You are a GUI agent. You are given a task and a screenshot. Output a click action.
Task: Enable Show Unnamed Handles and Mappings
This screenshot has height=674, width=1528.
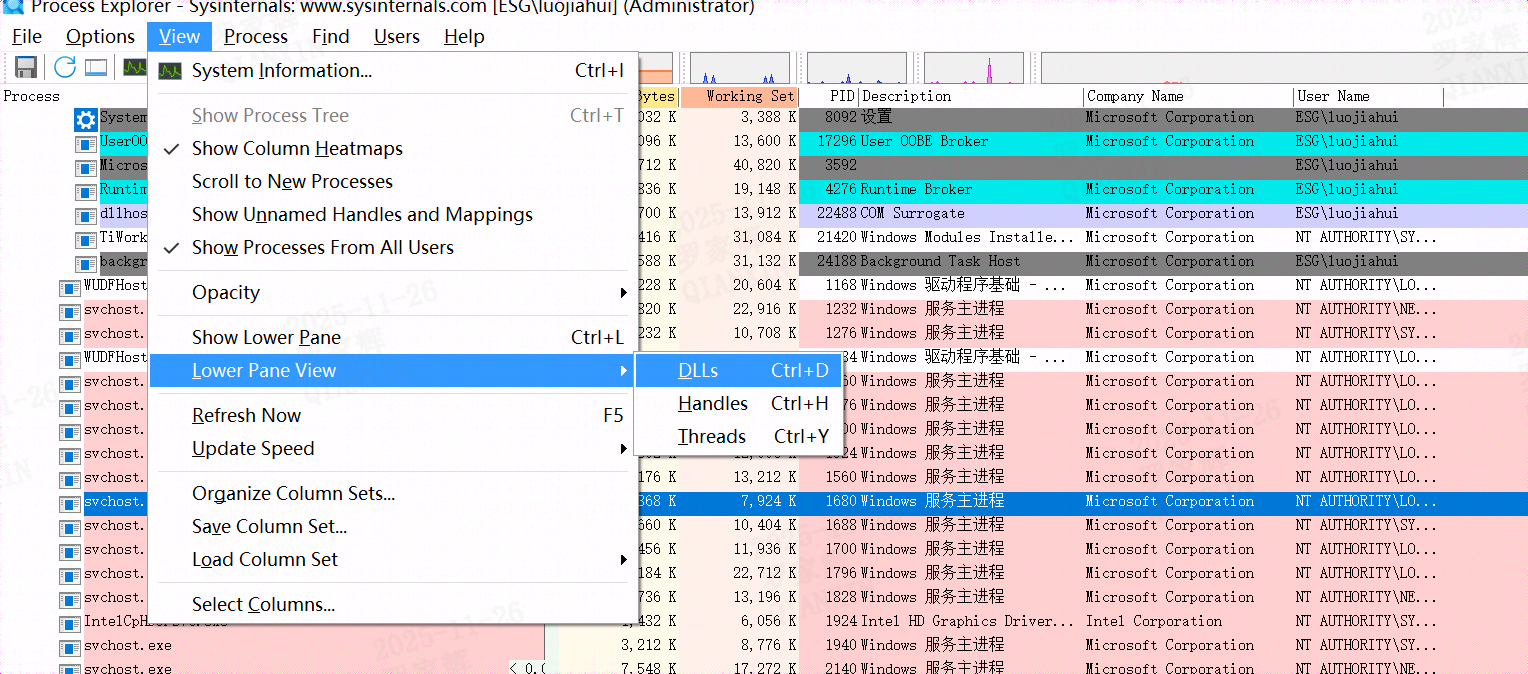[x=393, y=214]
